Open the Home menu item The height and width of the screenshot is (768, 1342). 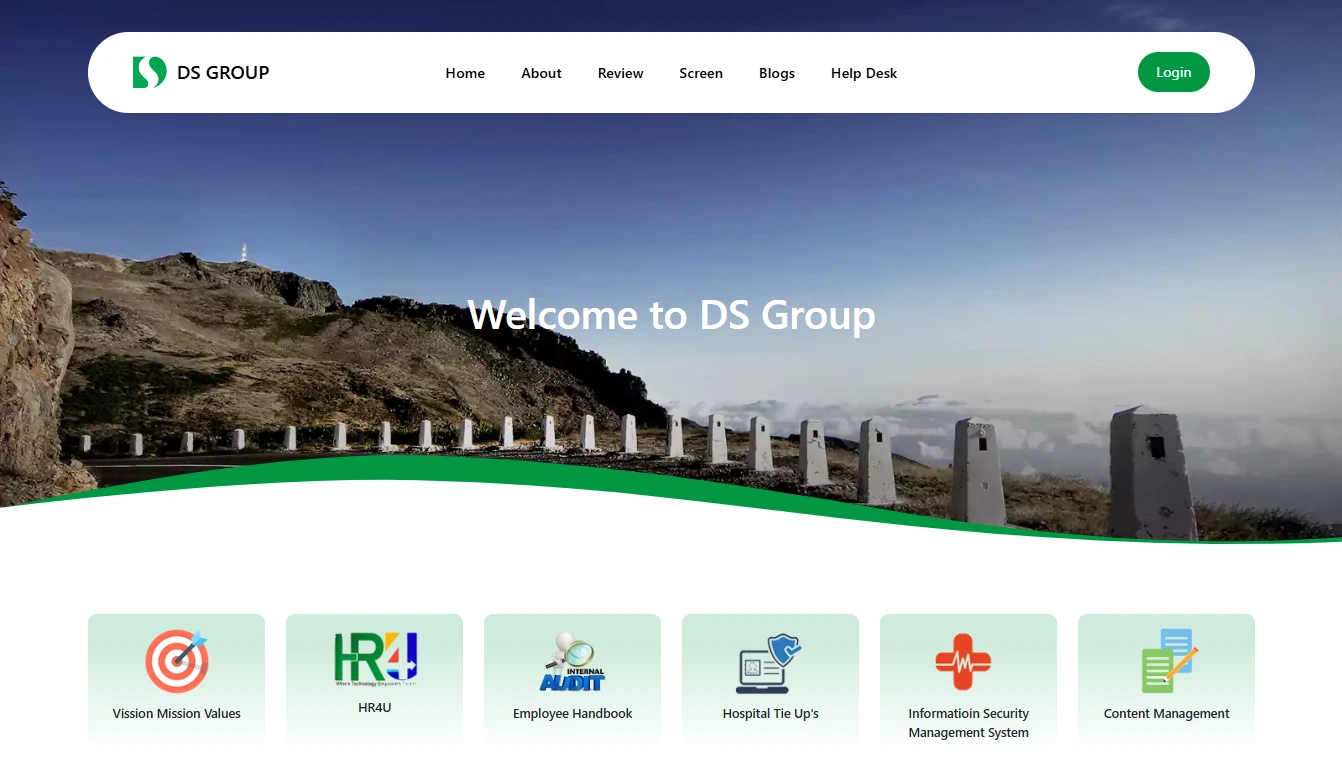[x=465, y=72]
